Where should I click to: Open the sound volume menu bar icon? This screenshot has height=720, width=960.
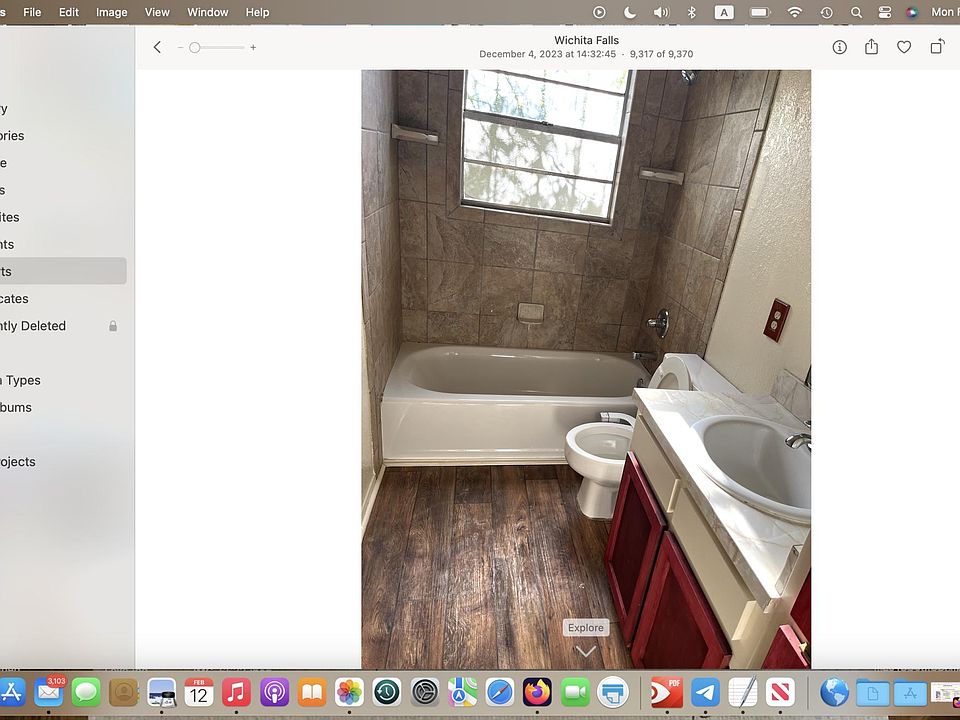pos(661,12)
